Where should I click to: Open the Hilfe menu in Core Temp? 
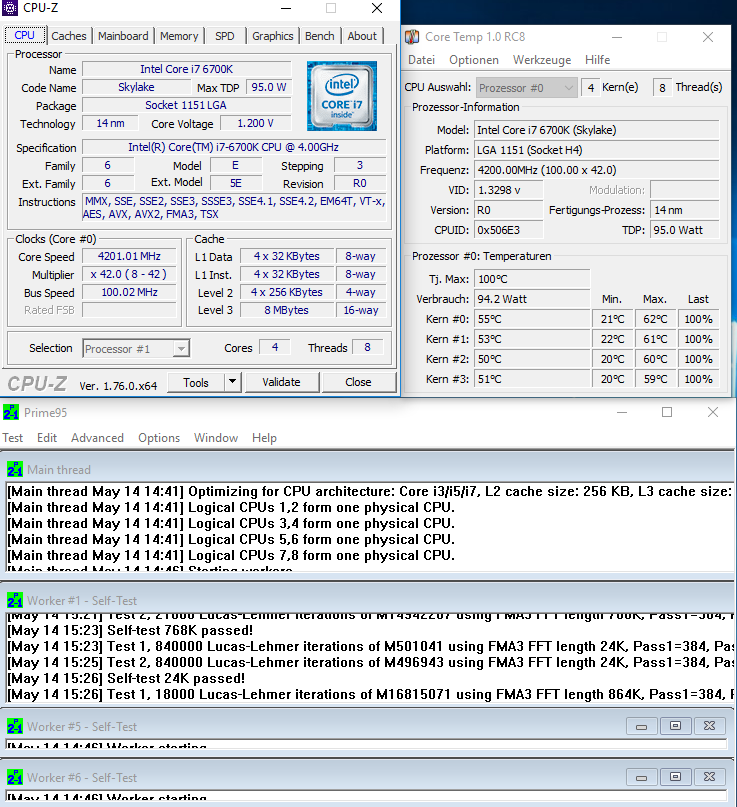click(598, 60)
